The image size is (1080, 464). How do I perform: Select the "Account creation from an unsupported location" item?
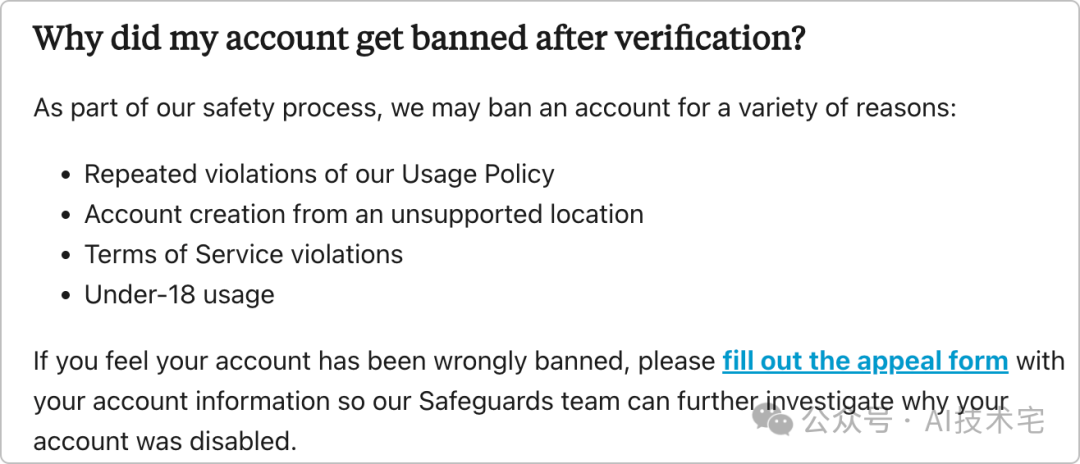(x=363, y=214)
